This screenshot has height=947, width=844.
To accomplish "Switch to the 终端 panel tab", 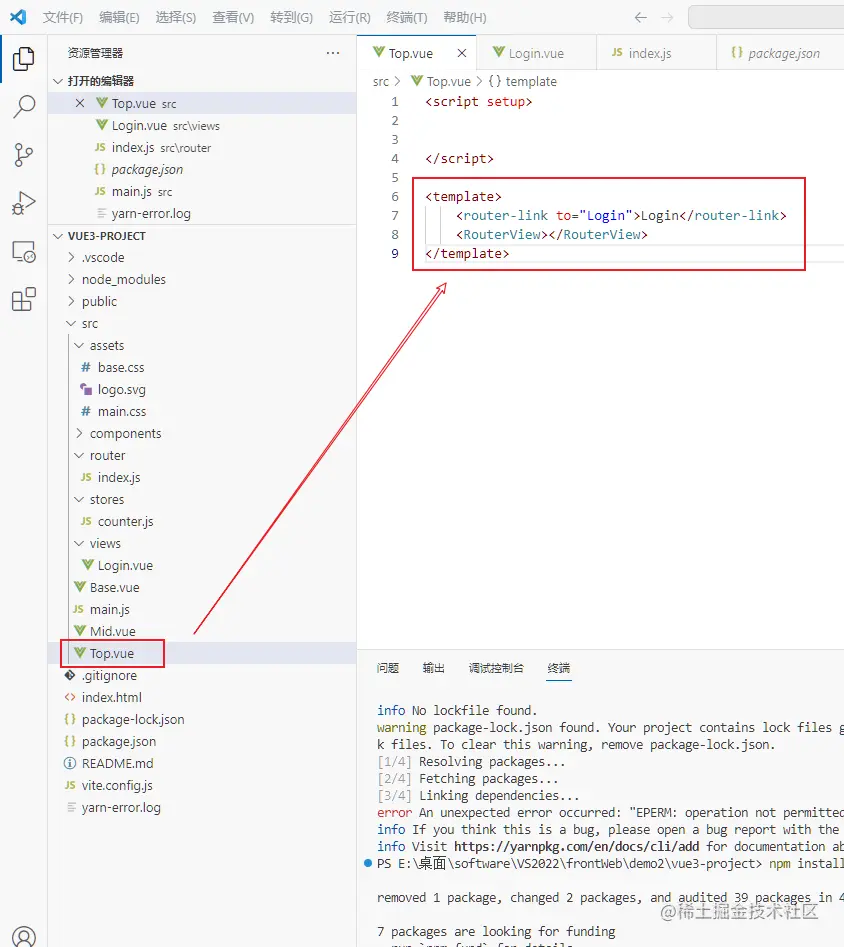I will pos(559,668).
